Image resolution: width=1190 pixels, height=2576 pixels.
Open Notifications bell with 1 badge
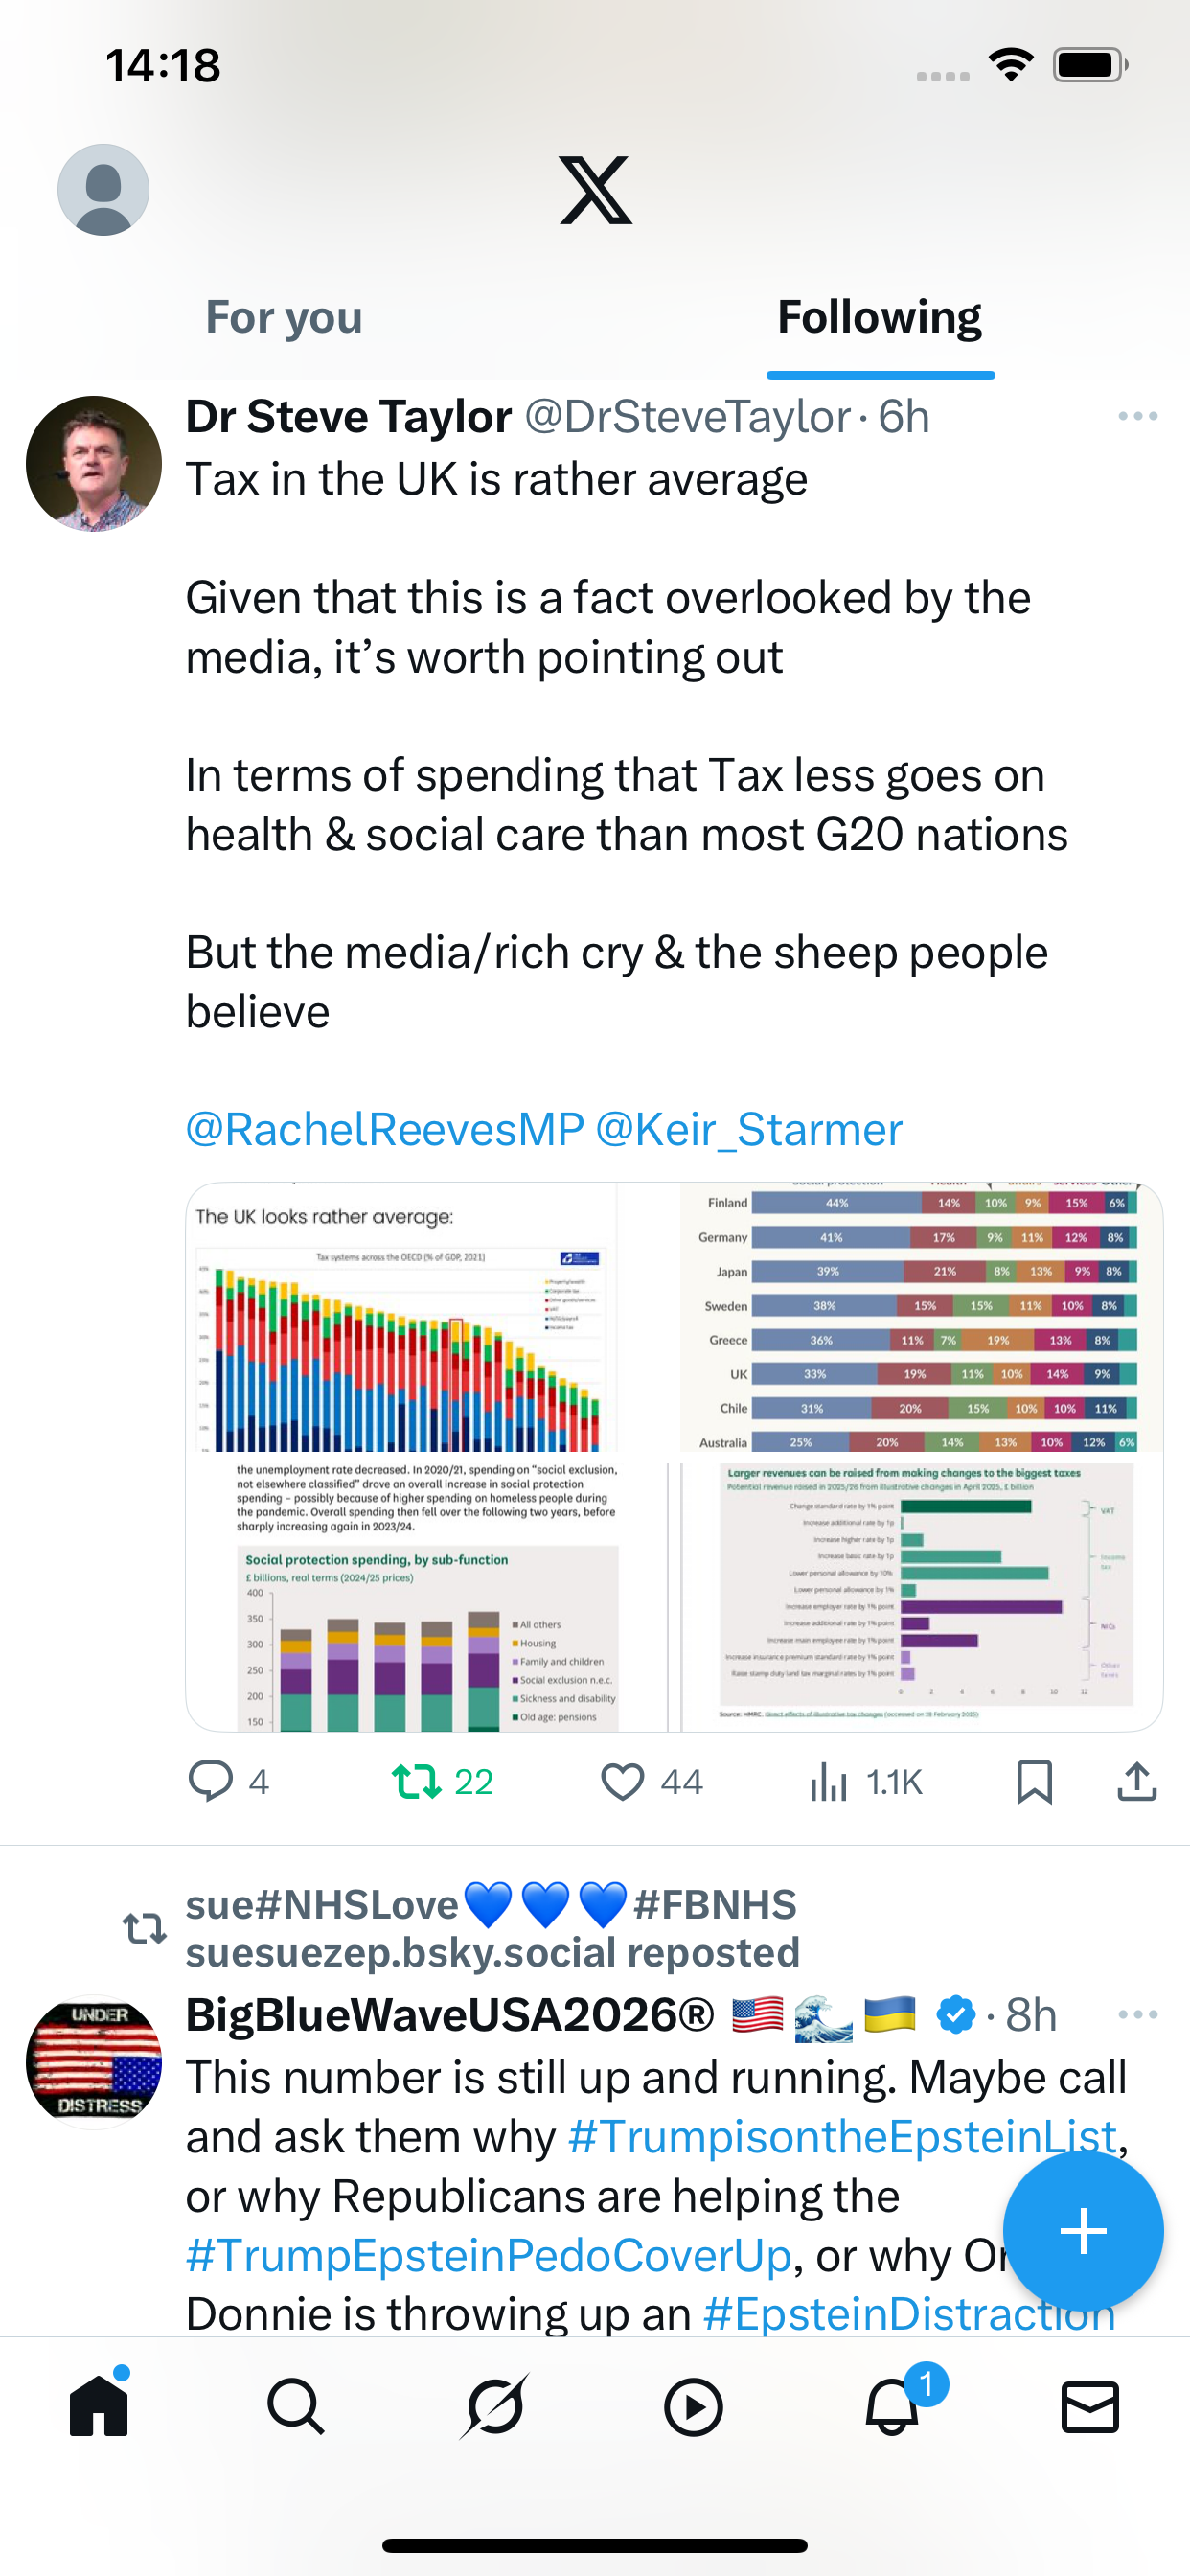click(892, 2407)
